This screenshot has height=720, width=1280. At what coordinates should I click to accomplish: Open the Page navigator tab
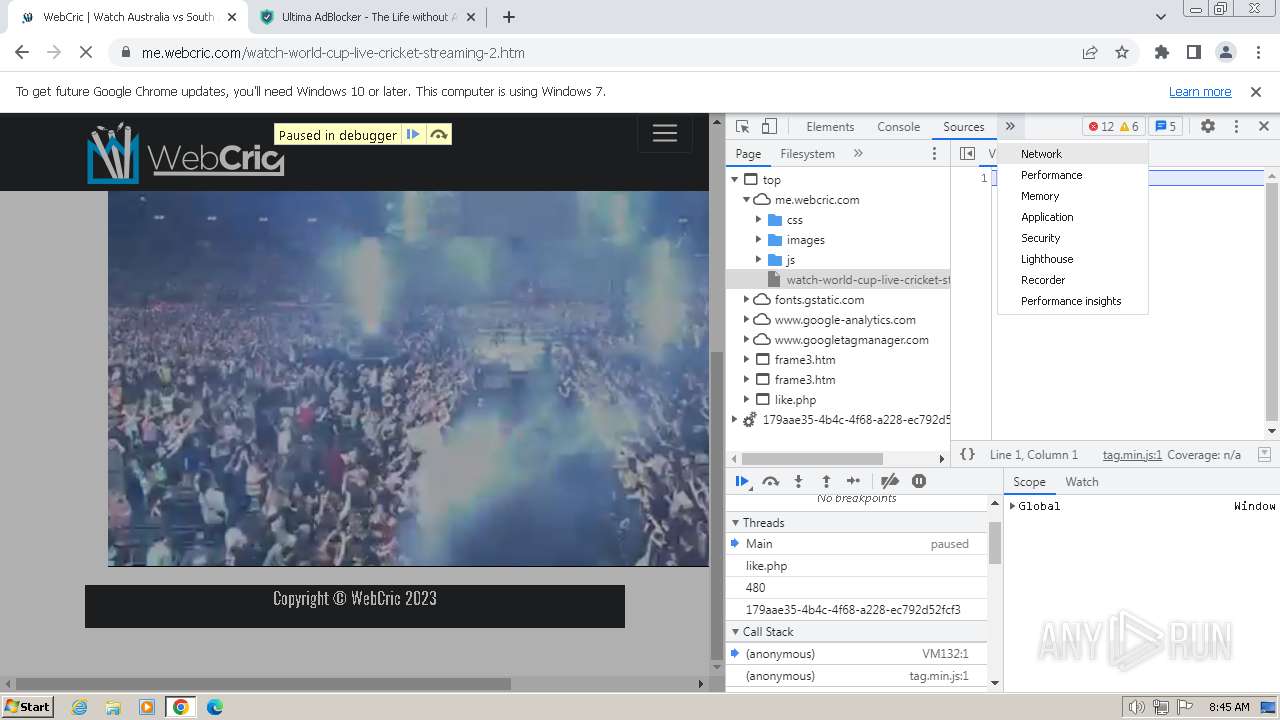point(748,154)
